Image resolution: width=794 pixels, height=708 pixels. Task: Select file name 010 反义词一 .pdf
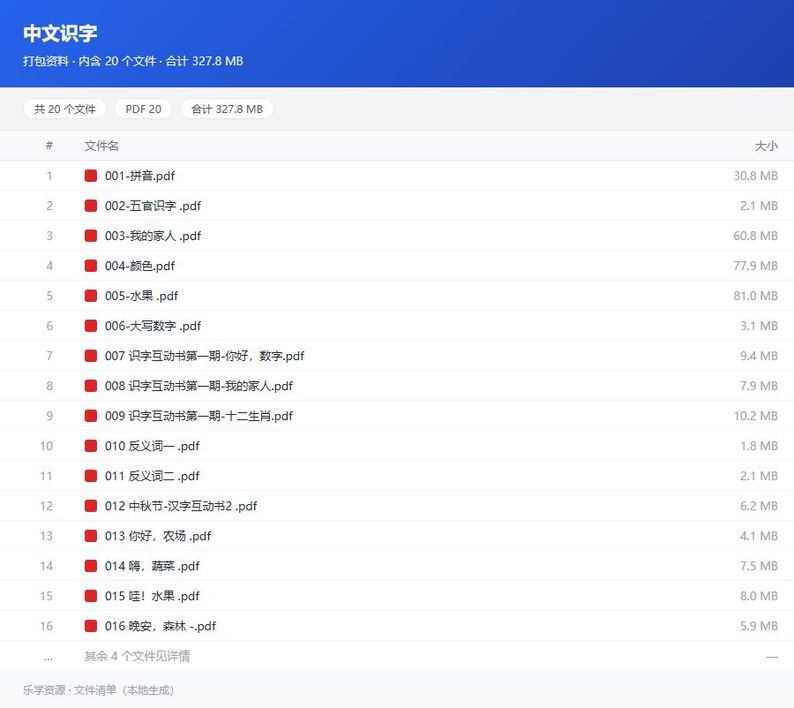(152, 446)
